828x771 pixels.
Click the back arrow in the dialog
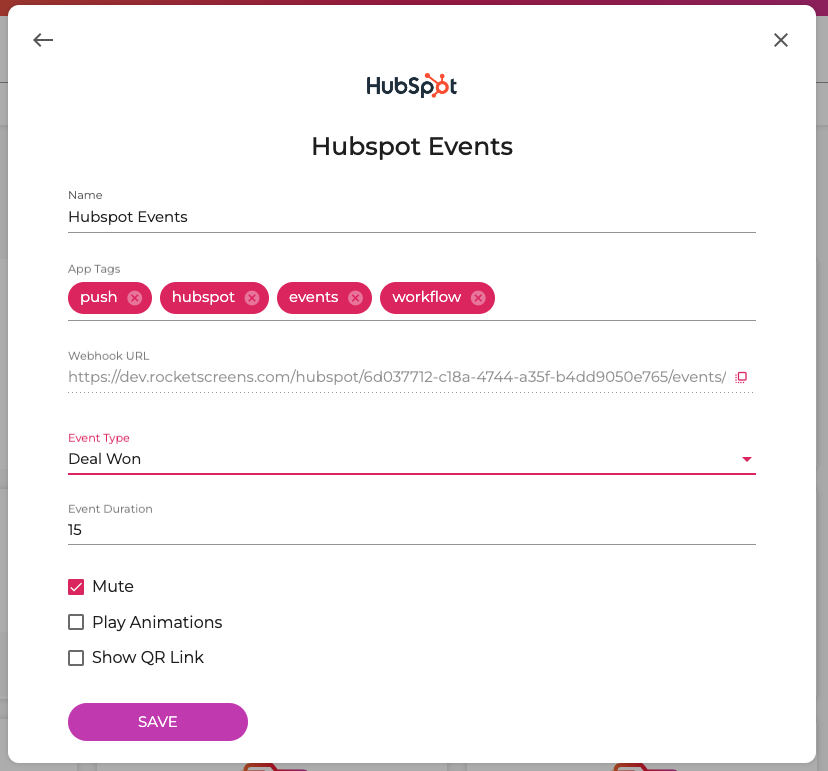coord(43,40)
